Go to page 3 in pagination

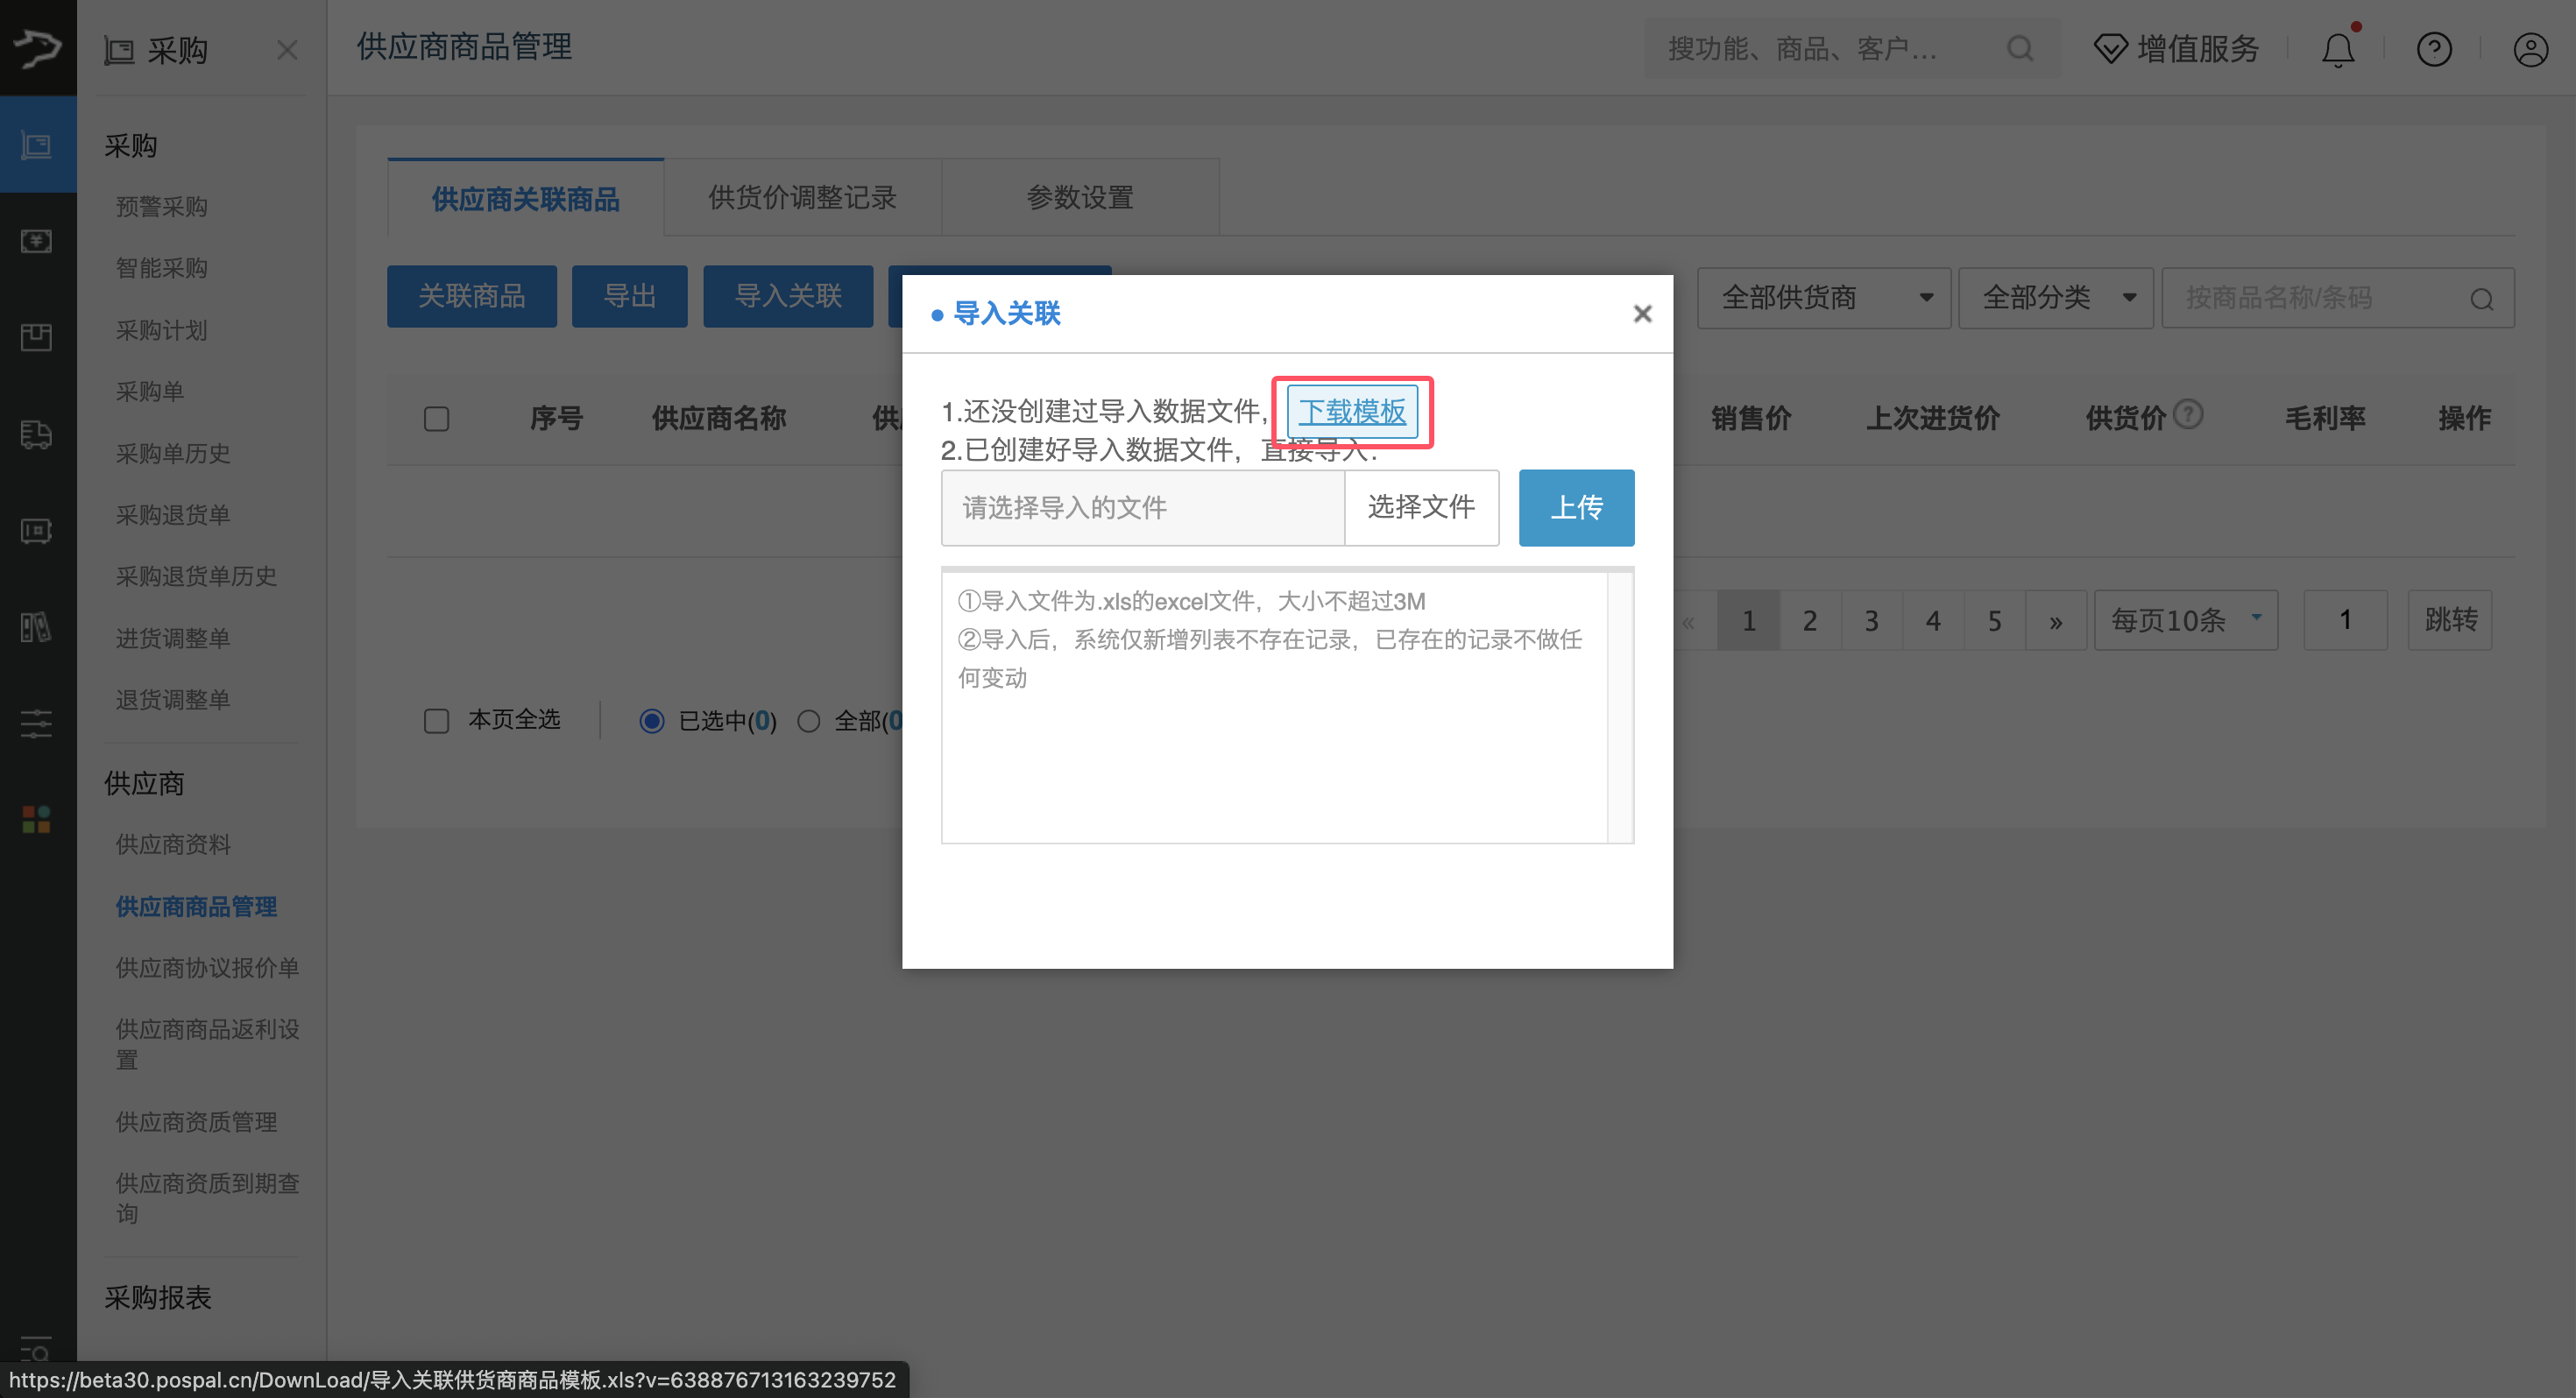[1871, 620]
